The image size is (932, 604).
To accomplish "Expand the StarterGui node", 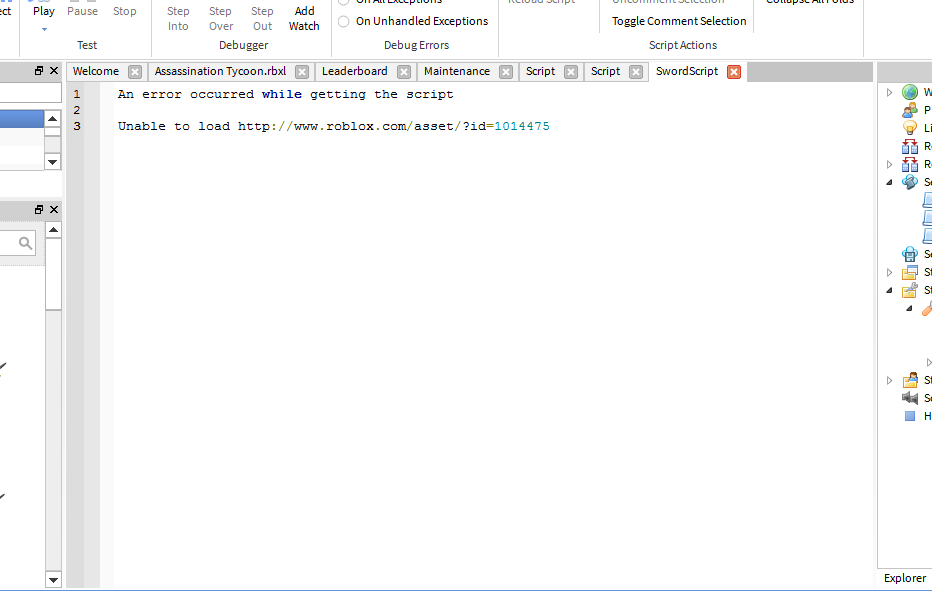I will pyautogui.click(x=889, y=272).
